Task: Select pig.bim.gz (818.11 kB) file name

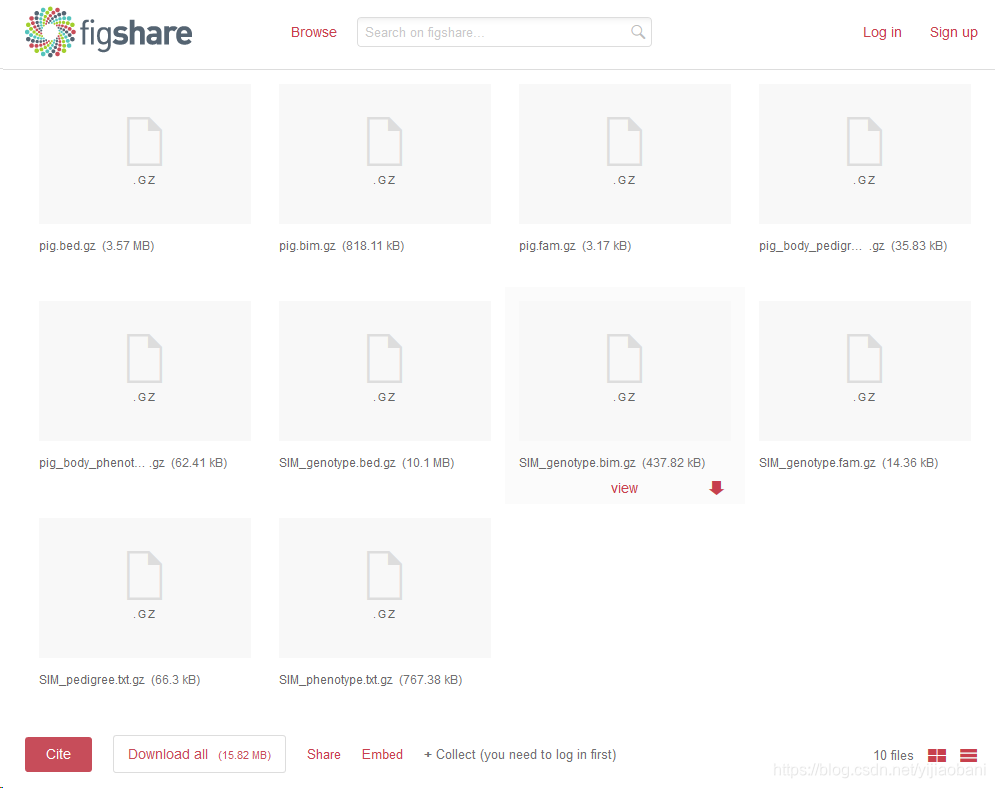Action: click(341, 246)
